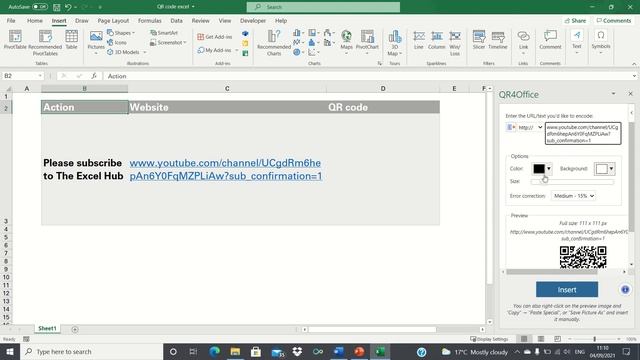Viewport: 640px width, 360px height.
Task: Click Get Add-ins
Action: (215, 37)
